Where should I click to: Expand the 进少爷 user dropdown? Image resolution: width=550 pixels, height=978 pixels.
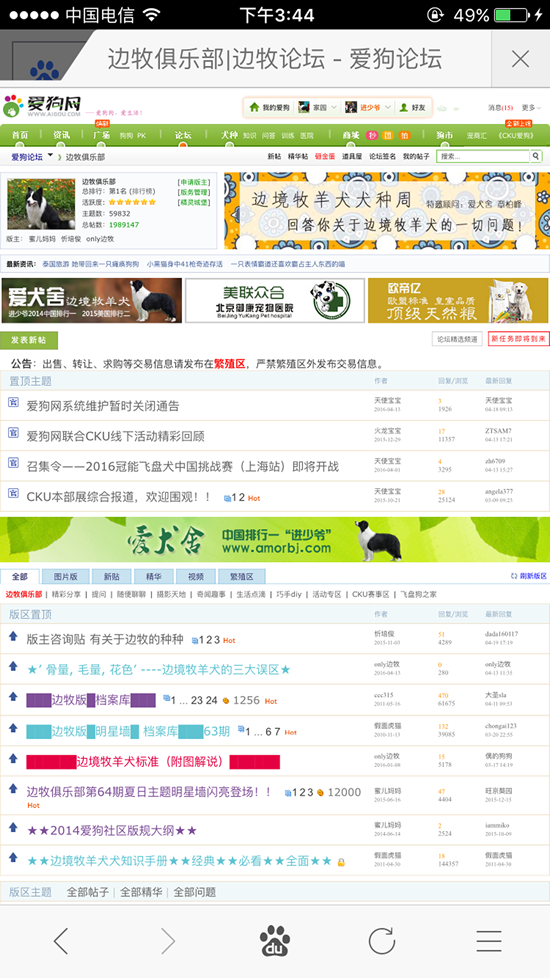(x=388, y=108)
